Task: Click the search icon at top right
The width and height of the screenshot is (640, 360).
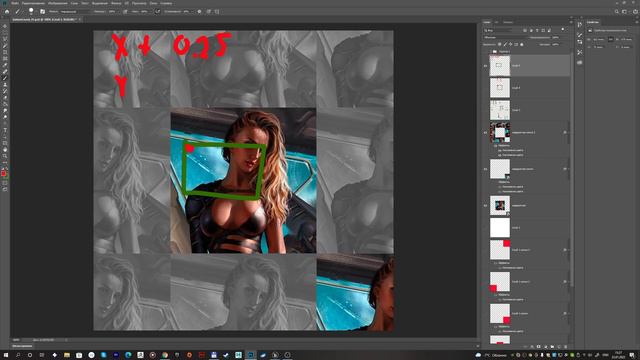Action: click(617, 11)
